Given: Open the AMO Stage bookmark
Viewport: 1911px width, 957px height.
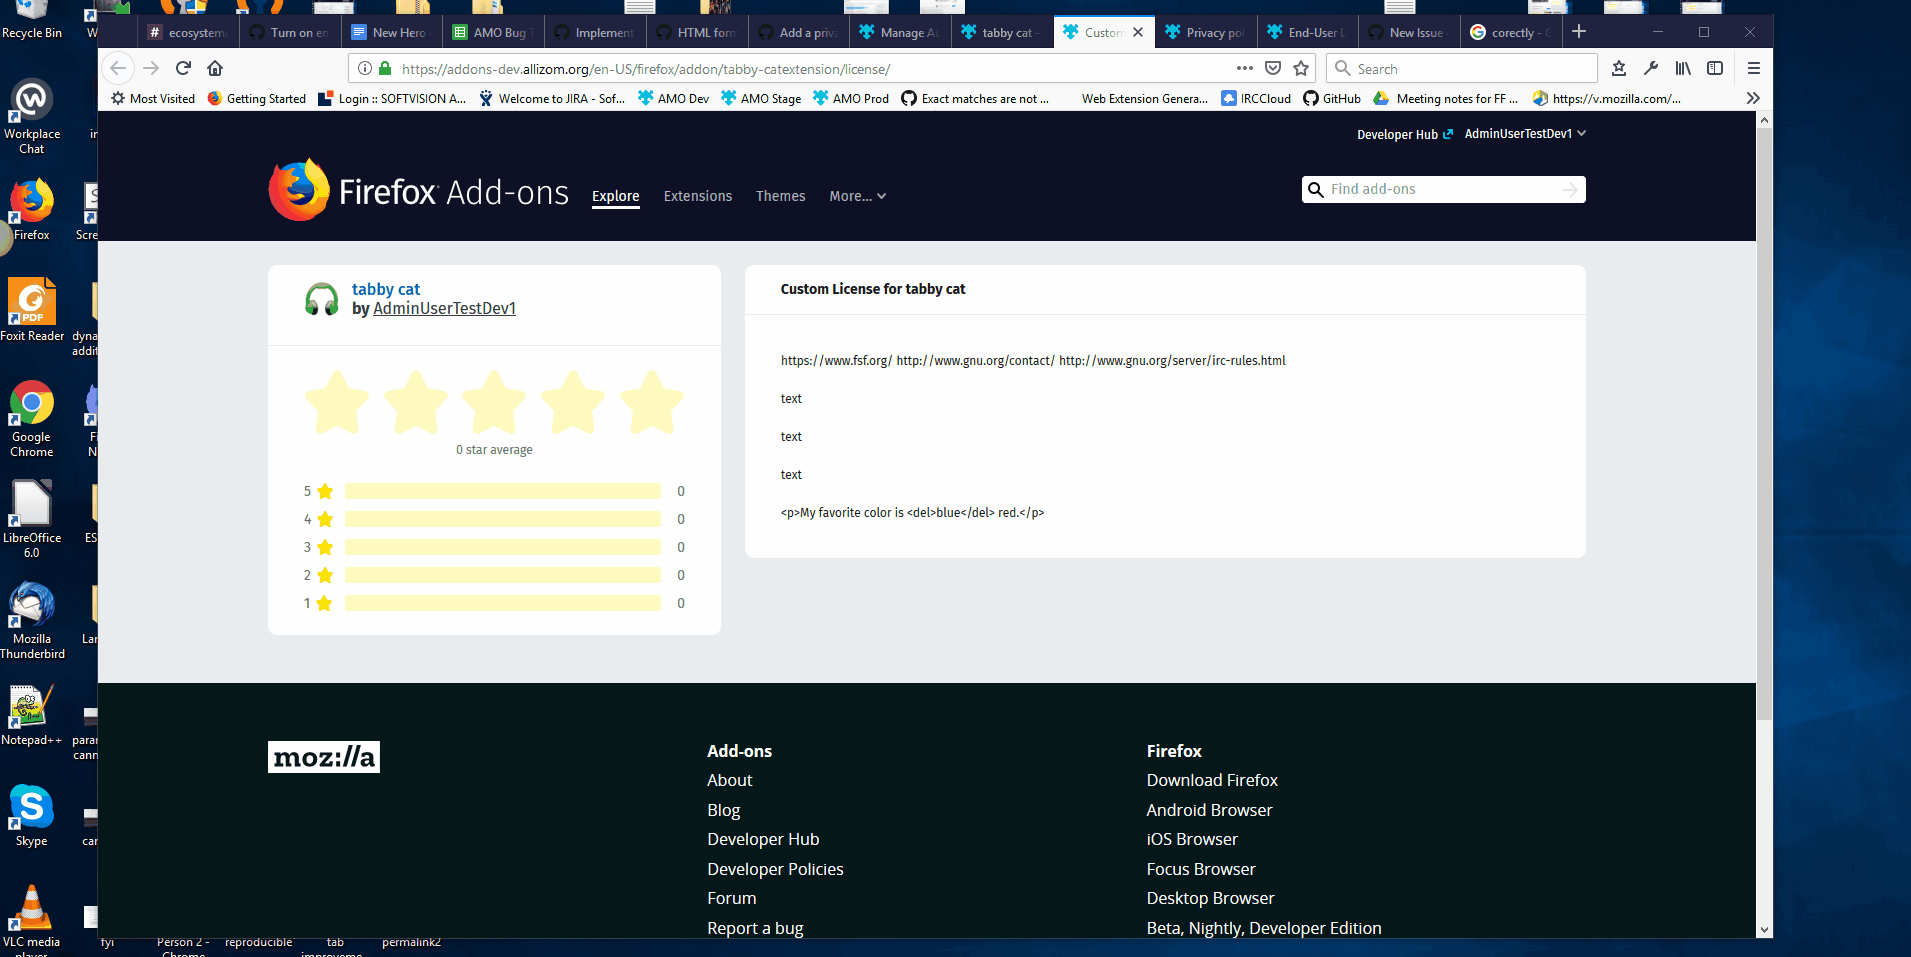Looking at the screenshot, I should pyautogui.click(x=761, y=98).
